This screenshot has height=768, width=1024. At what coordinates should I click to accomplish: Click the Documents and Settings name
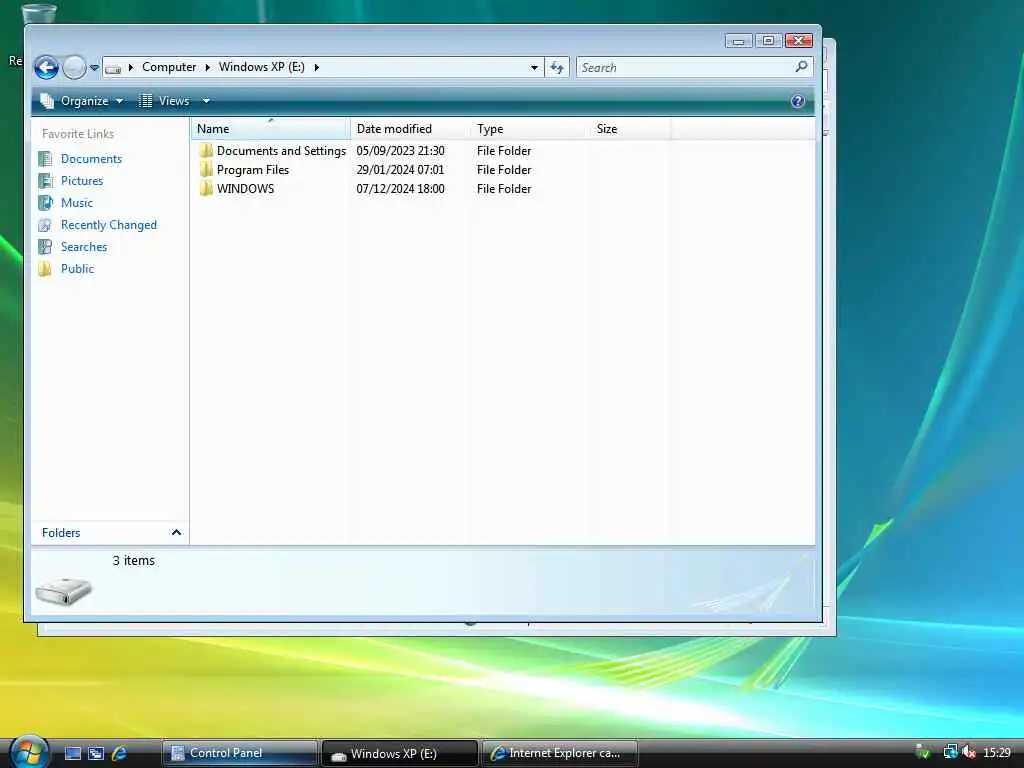click(x=281, y=150)
